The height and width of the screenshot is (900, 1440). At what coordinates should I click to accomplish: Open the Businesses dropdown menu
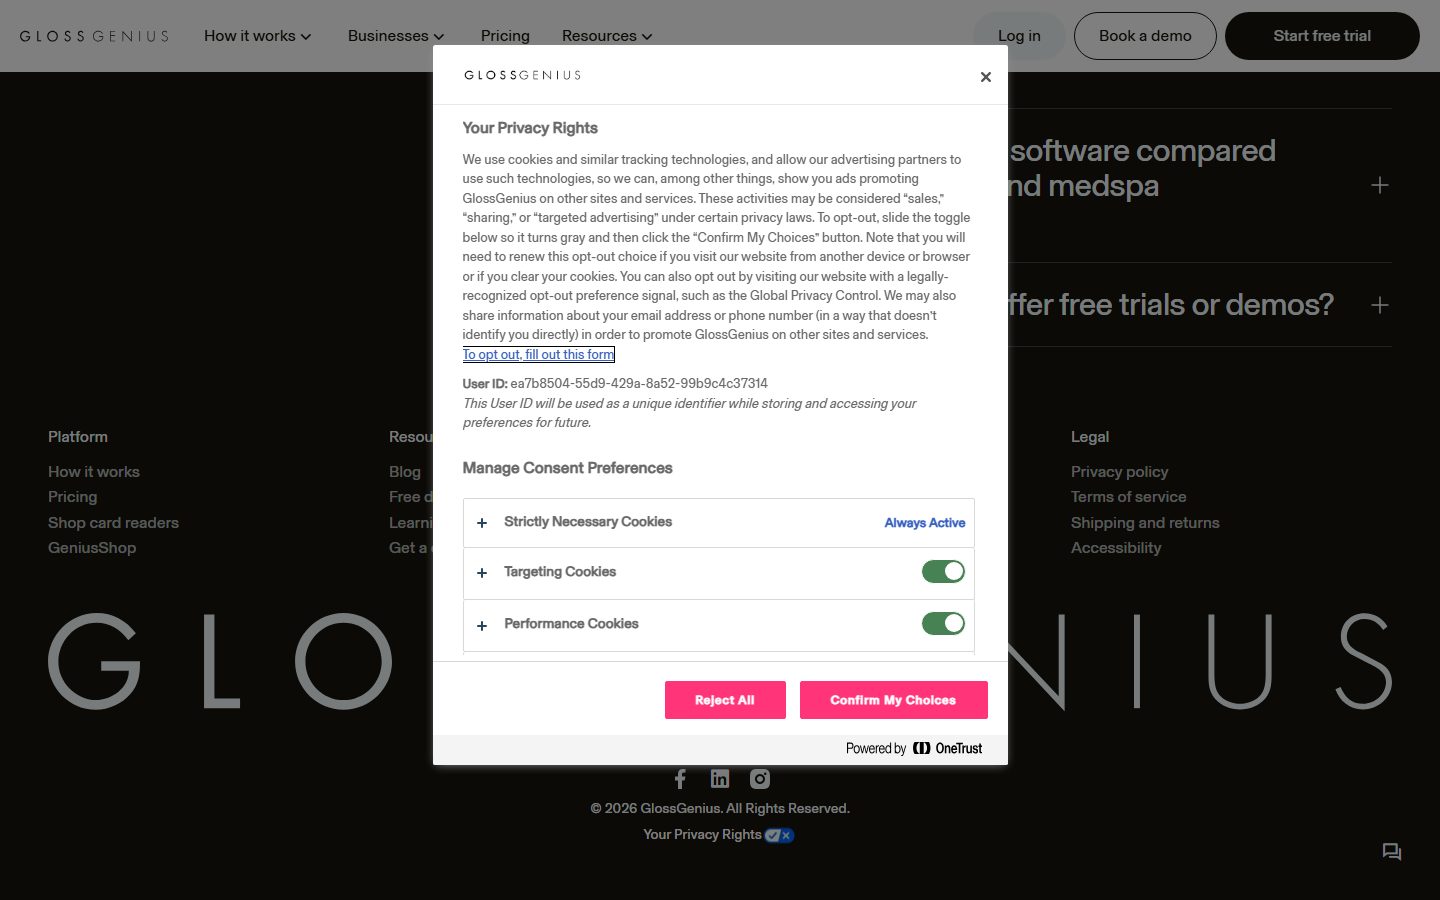pos(396,36)
